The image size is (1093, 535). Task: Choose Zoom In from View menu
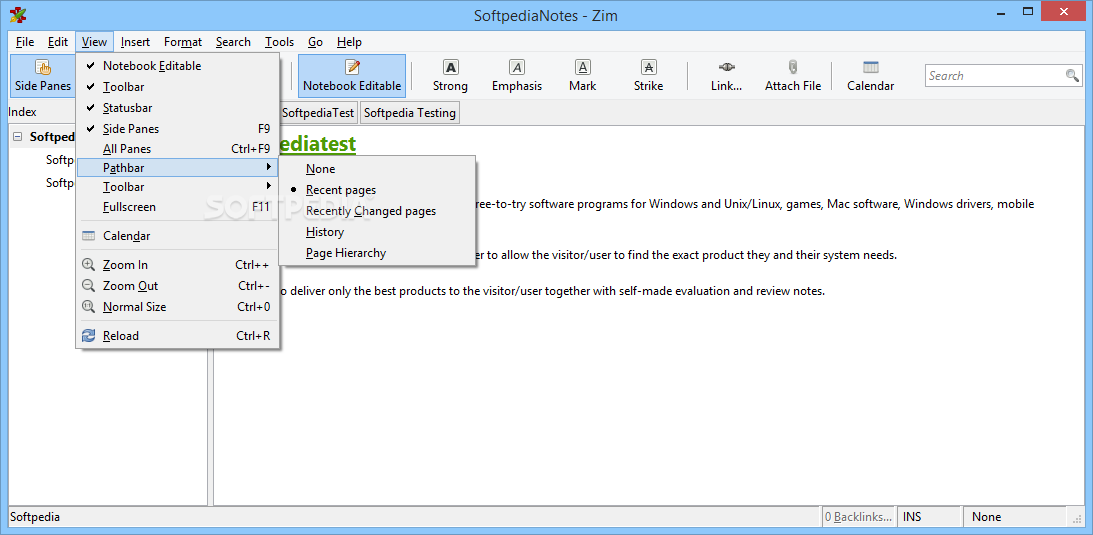(176, 265)
